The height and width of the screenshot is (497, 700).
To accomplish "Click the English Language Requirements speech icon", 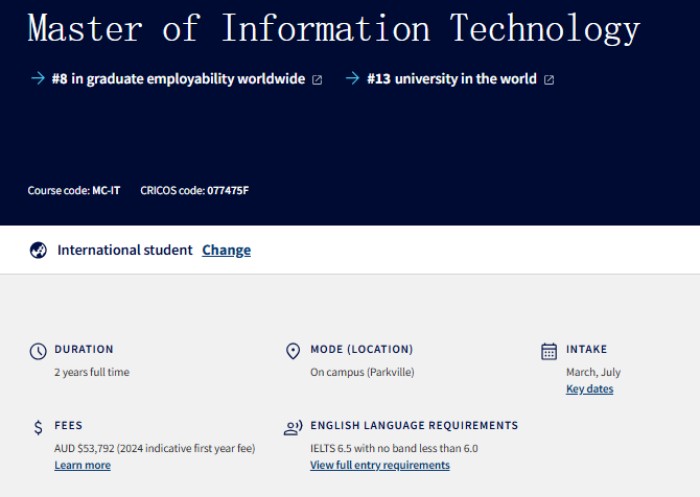I will pos(293,427).
